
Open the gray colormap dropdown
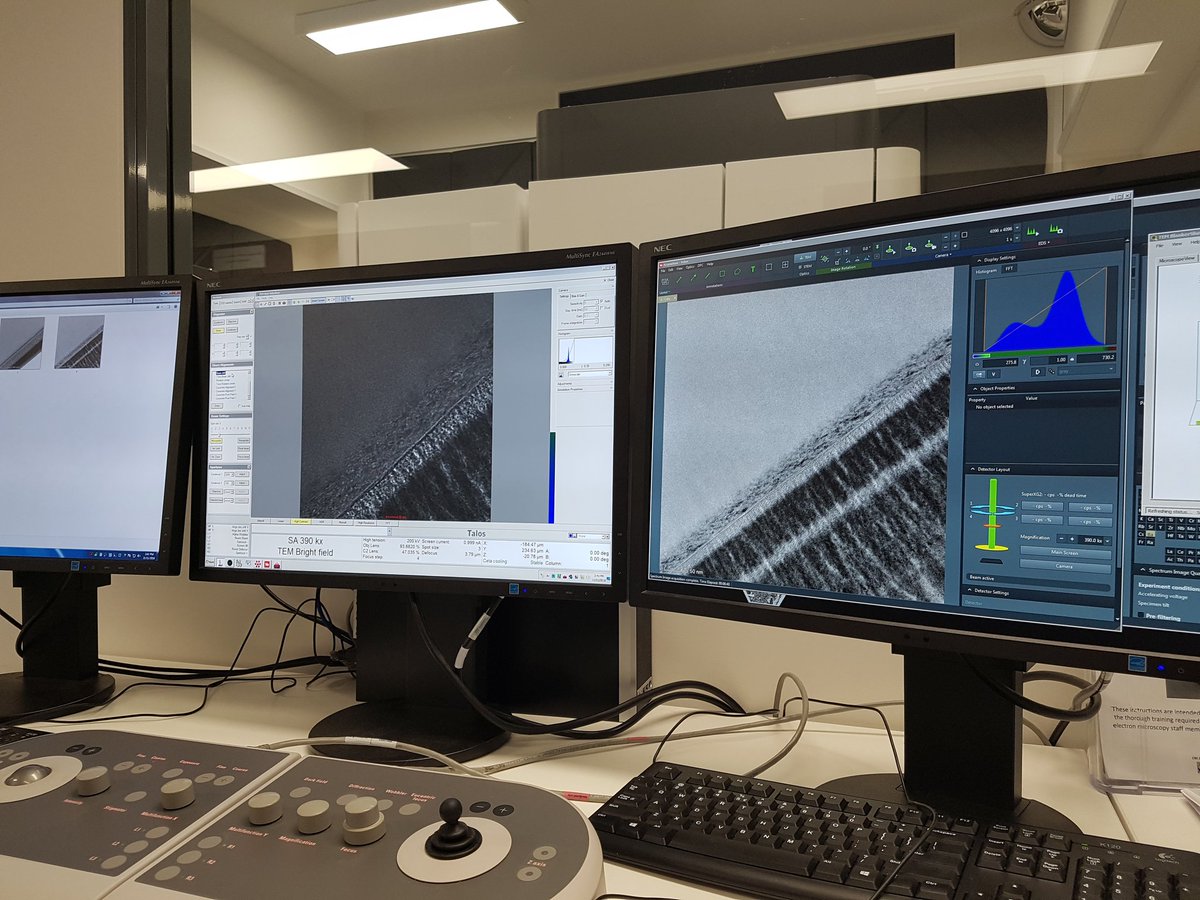click(1086, 370)
